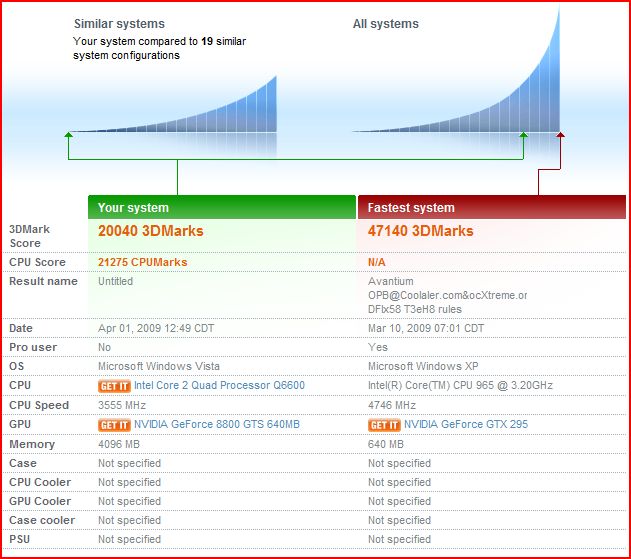The image size is (631, 559).
Task: Click the All systems chart
Action: coord(456,70)
